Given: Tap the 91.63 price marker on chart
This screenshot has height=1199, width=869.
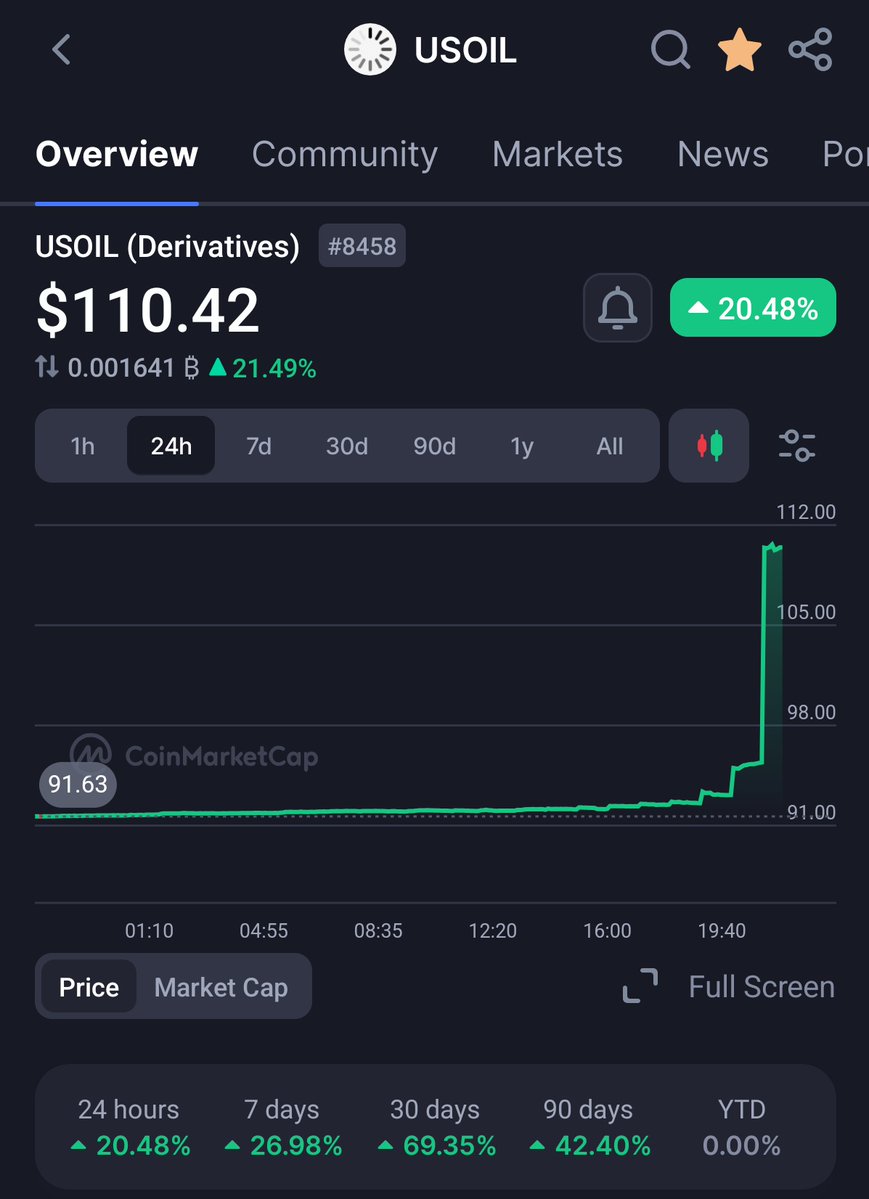Looking at the screenshot, I should (78, 784).
